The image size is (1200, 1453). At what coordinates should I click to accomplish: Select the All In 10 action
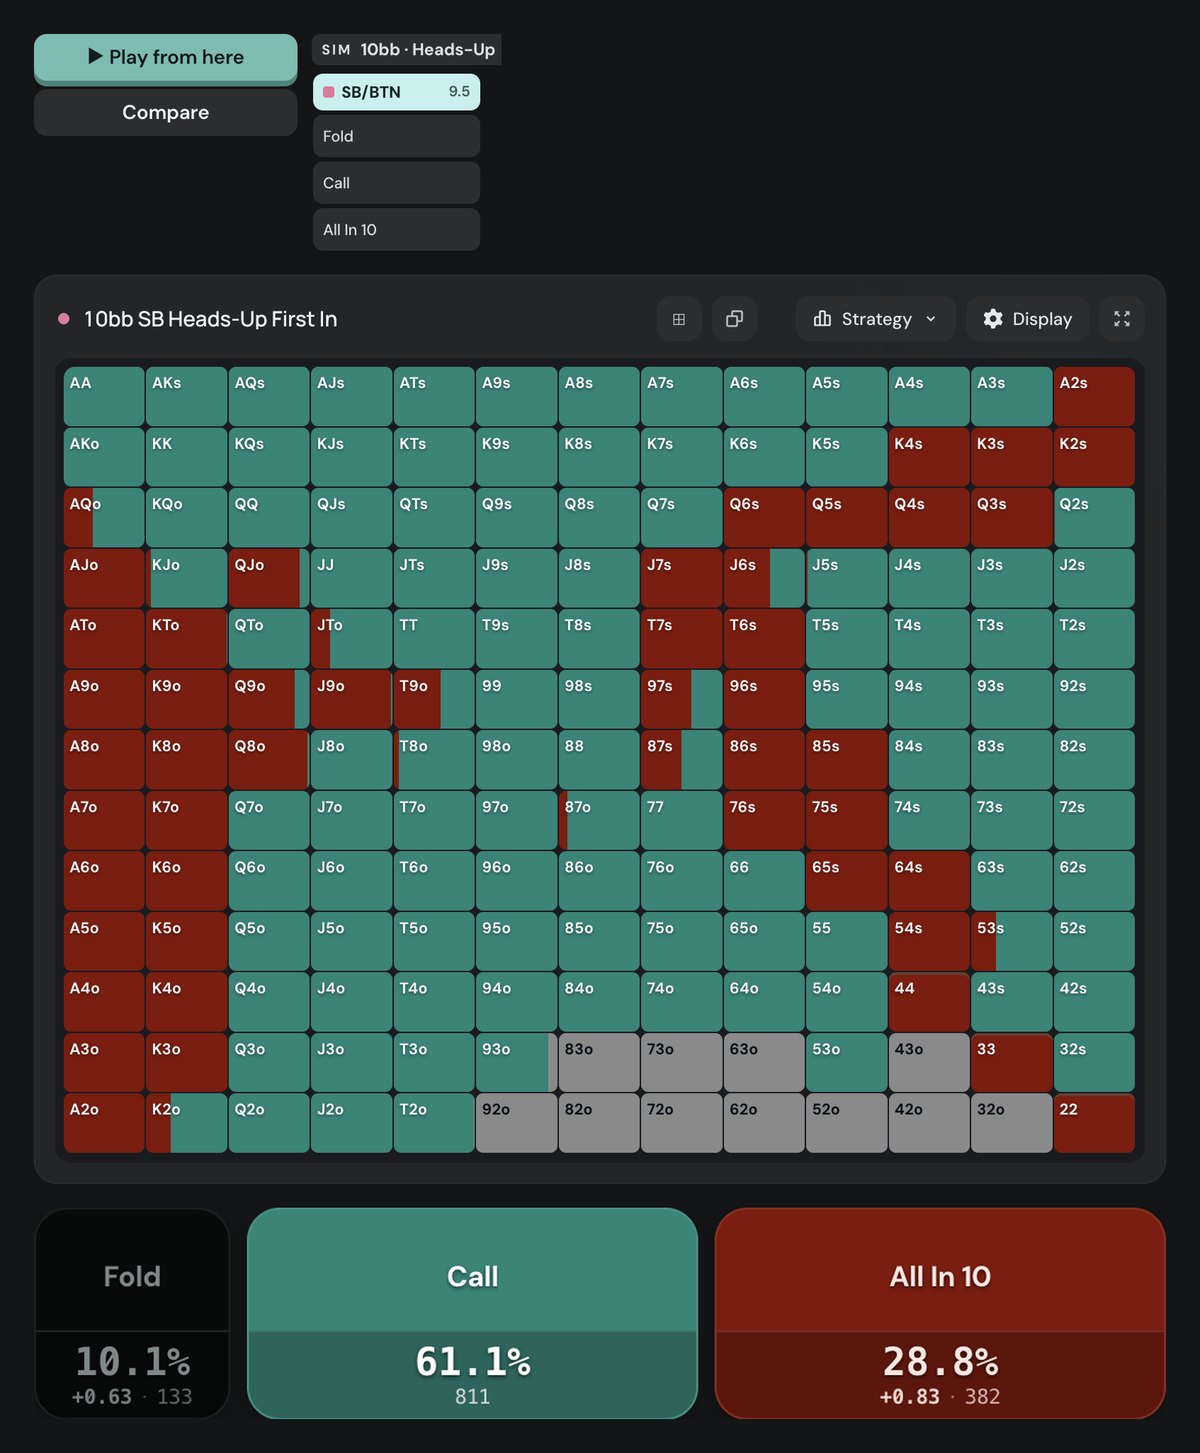tap(396, 230)
